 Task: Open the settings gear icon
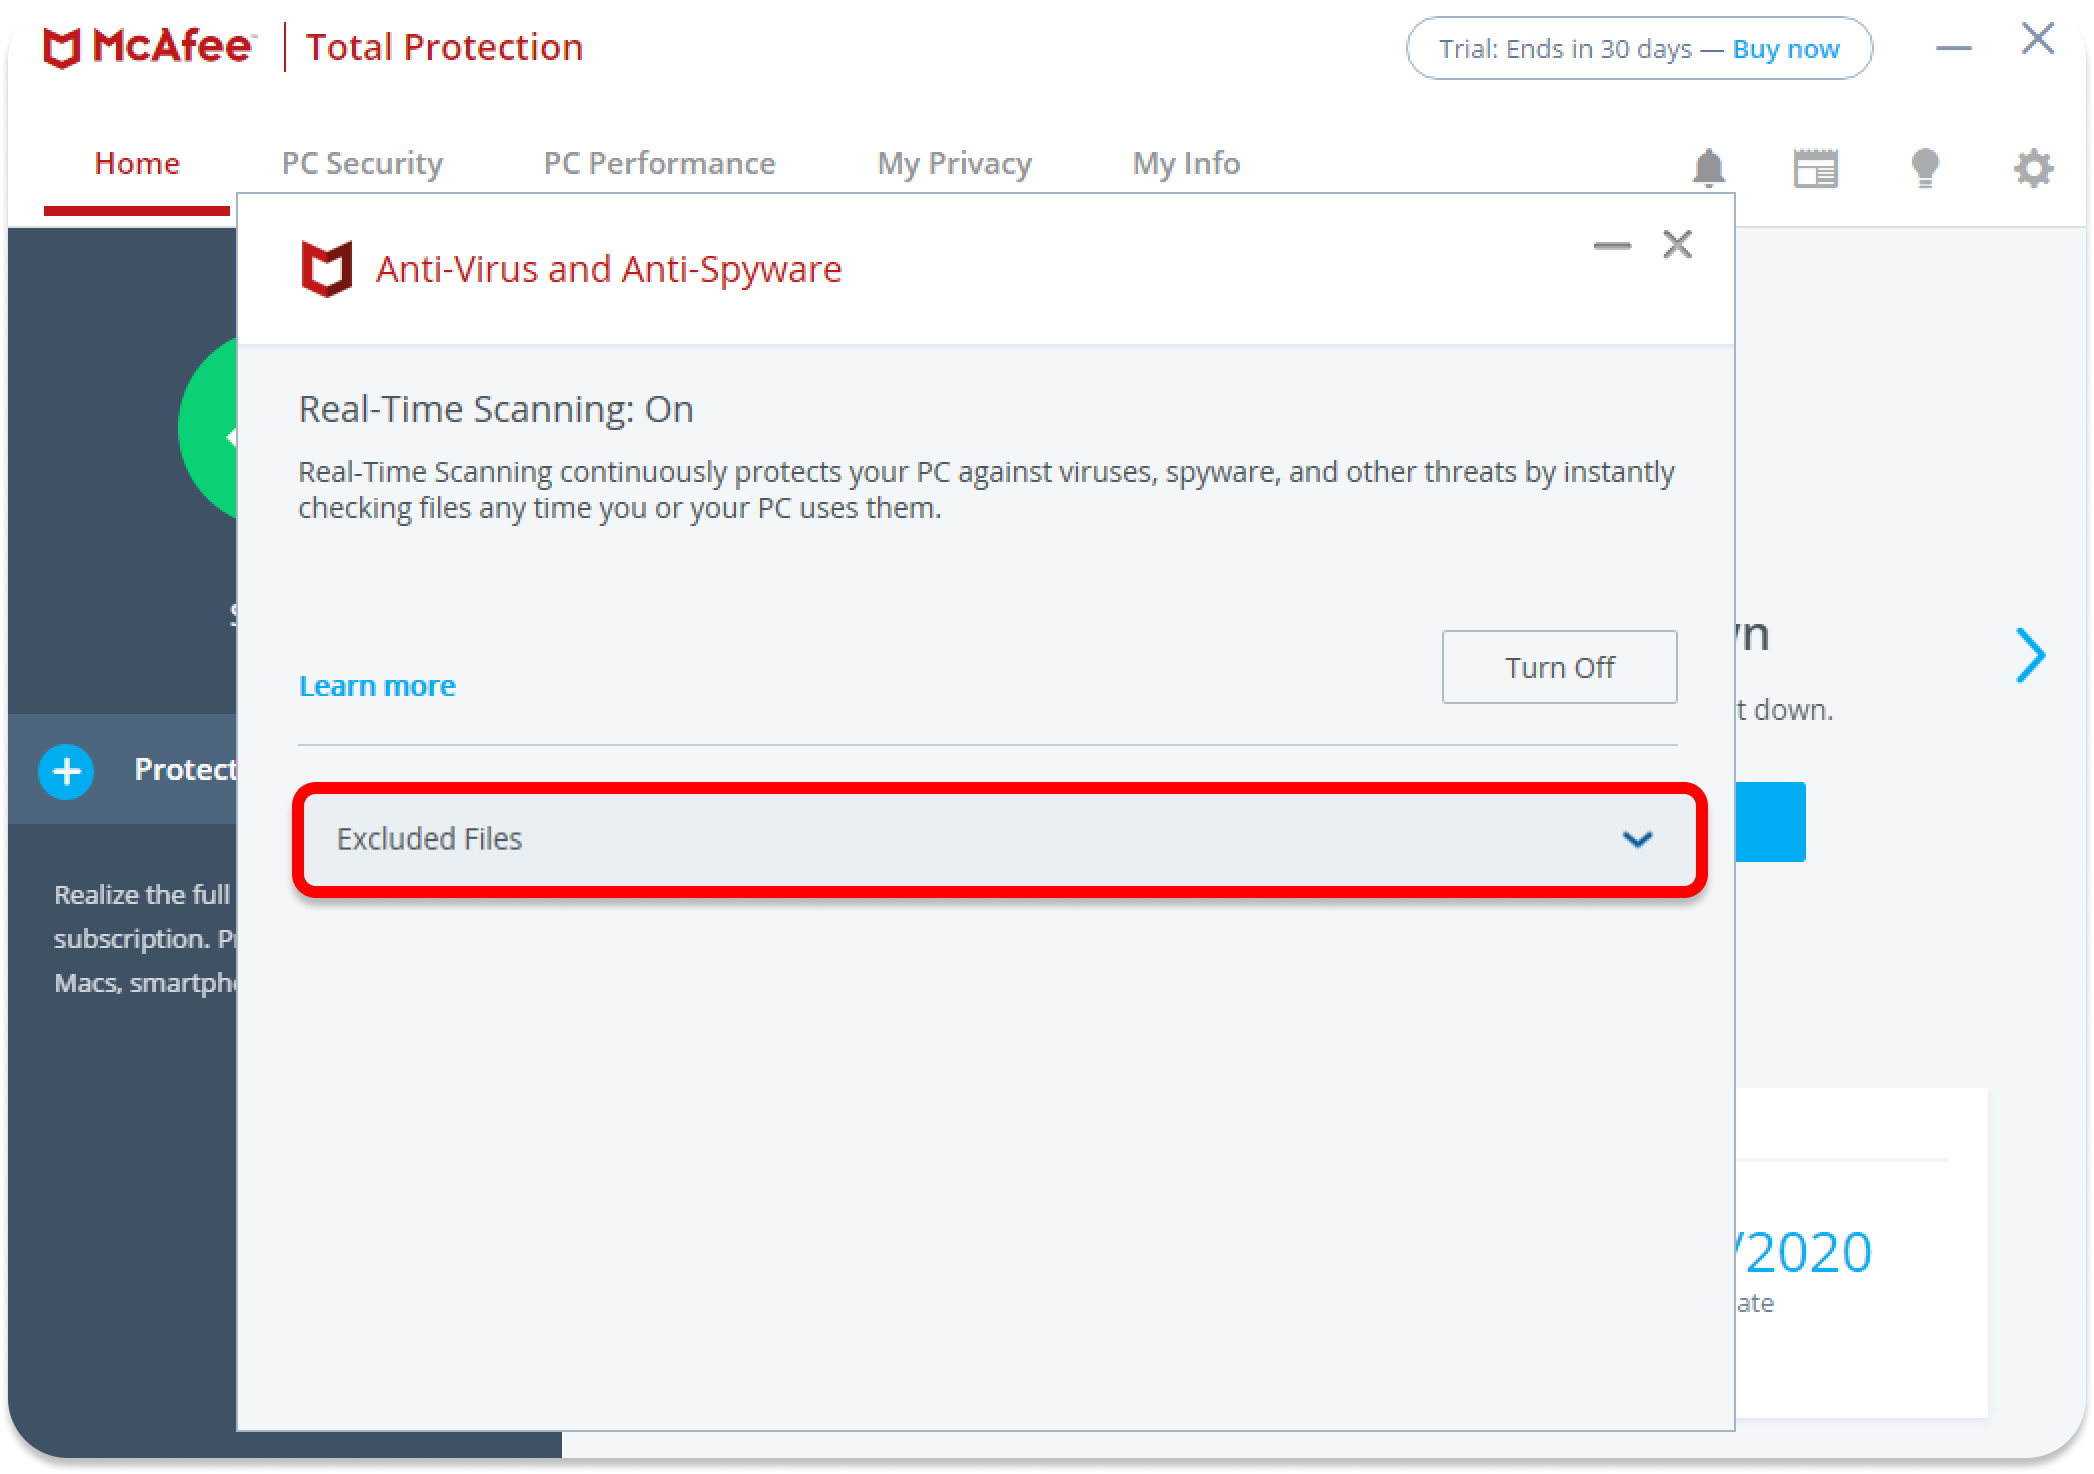click(x=2033, y=168)
